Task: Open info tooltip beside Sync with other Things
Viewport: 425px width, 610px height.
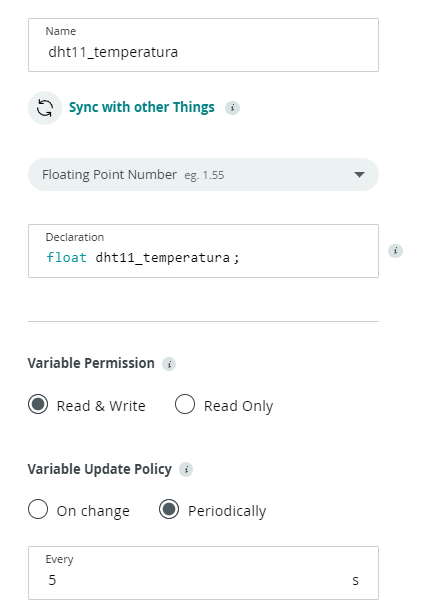Action: 232,108
